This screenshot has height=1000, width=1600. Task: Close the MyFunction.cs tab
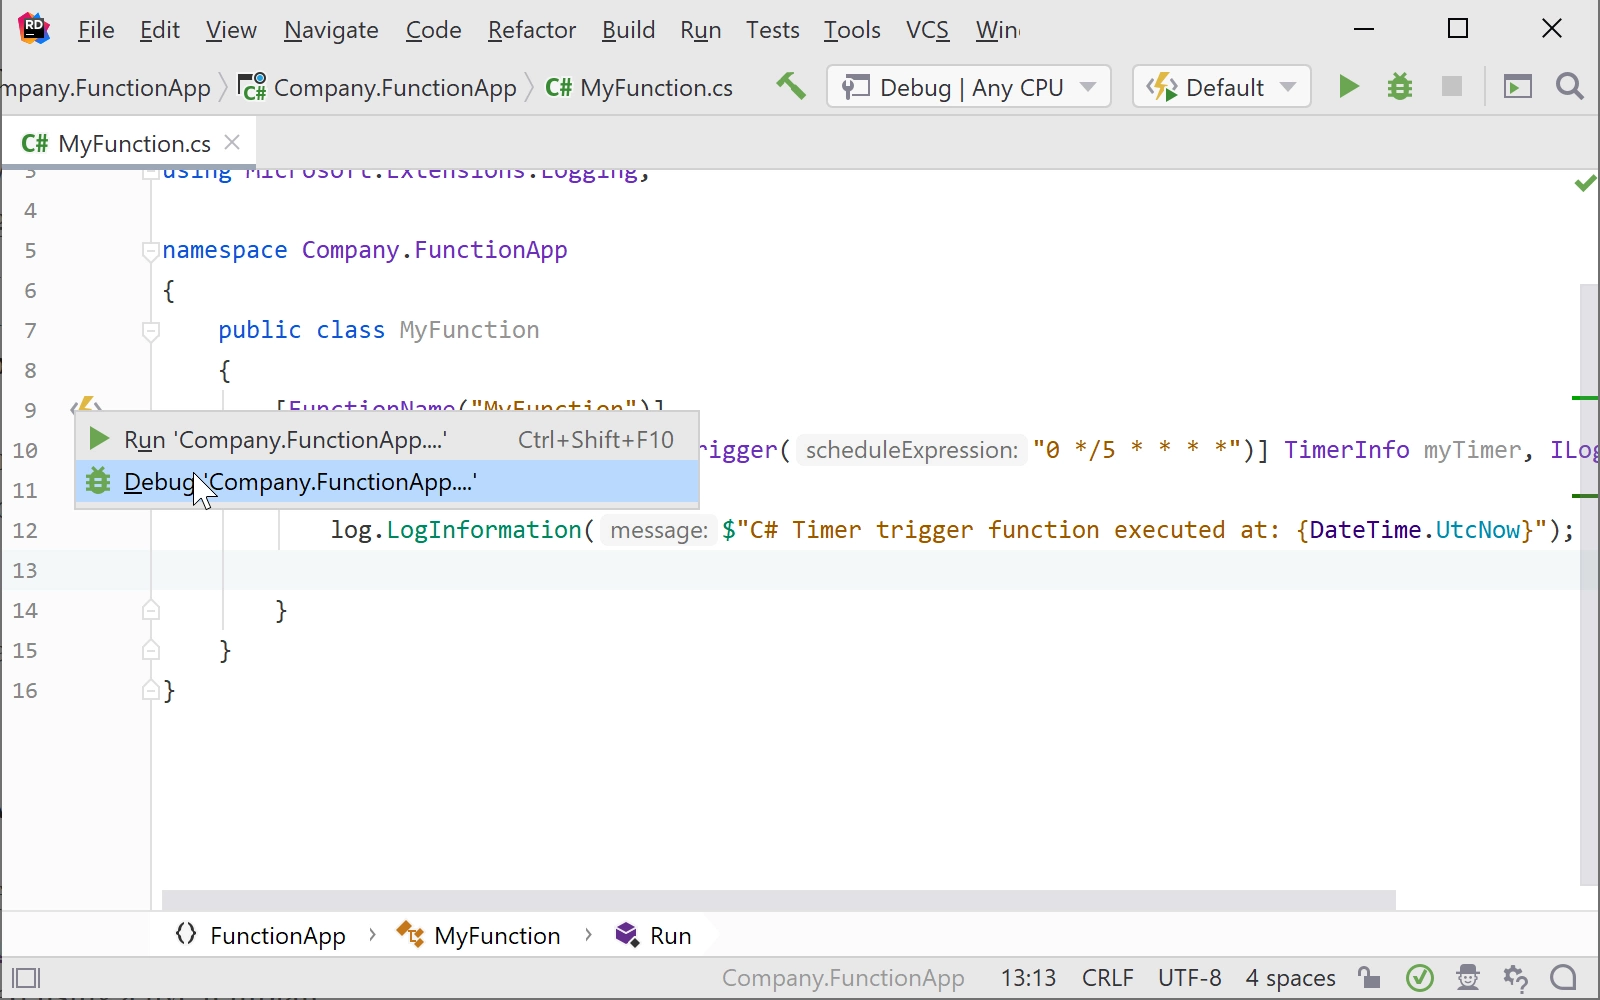pyautogui.click(x=232, y=142)
